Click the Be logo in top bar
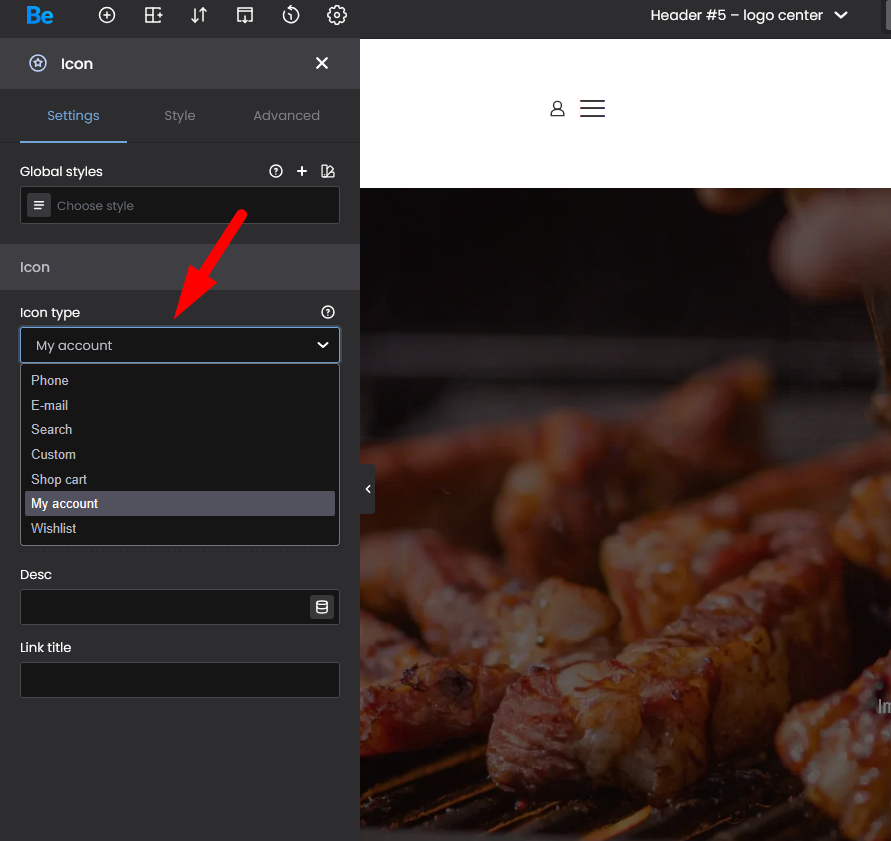This screenshot has width=891, height=841. (40, 15)
